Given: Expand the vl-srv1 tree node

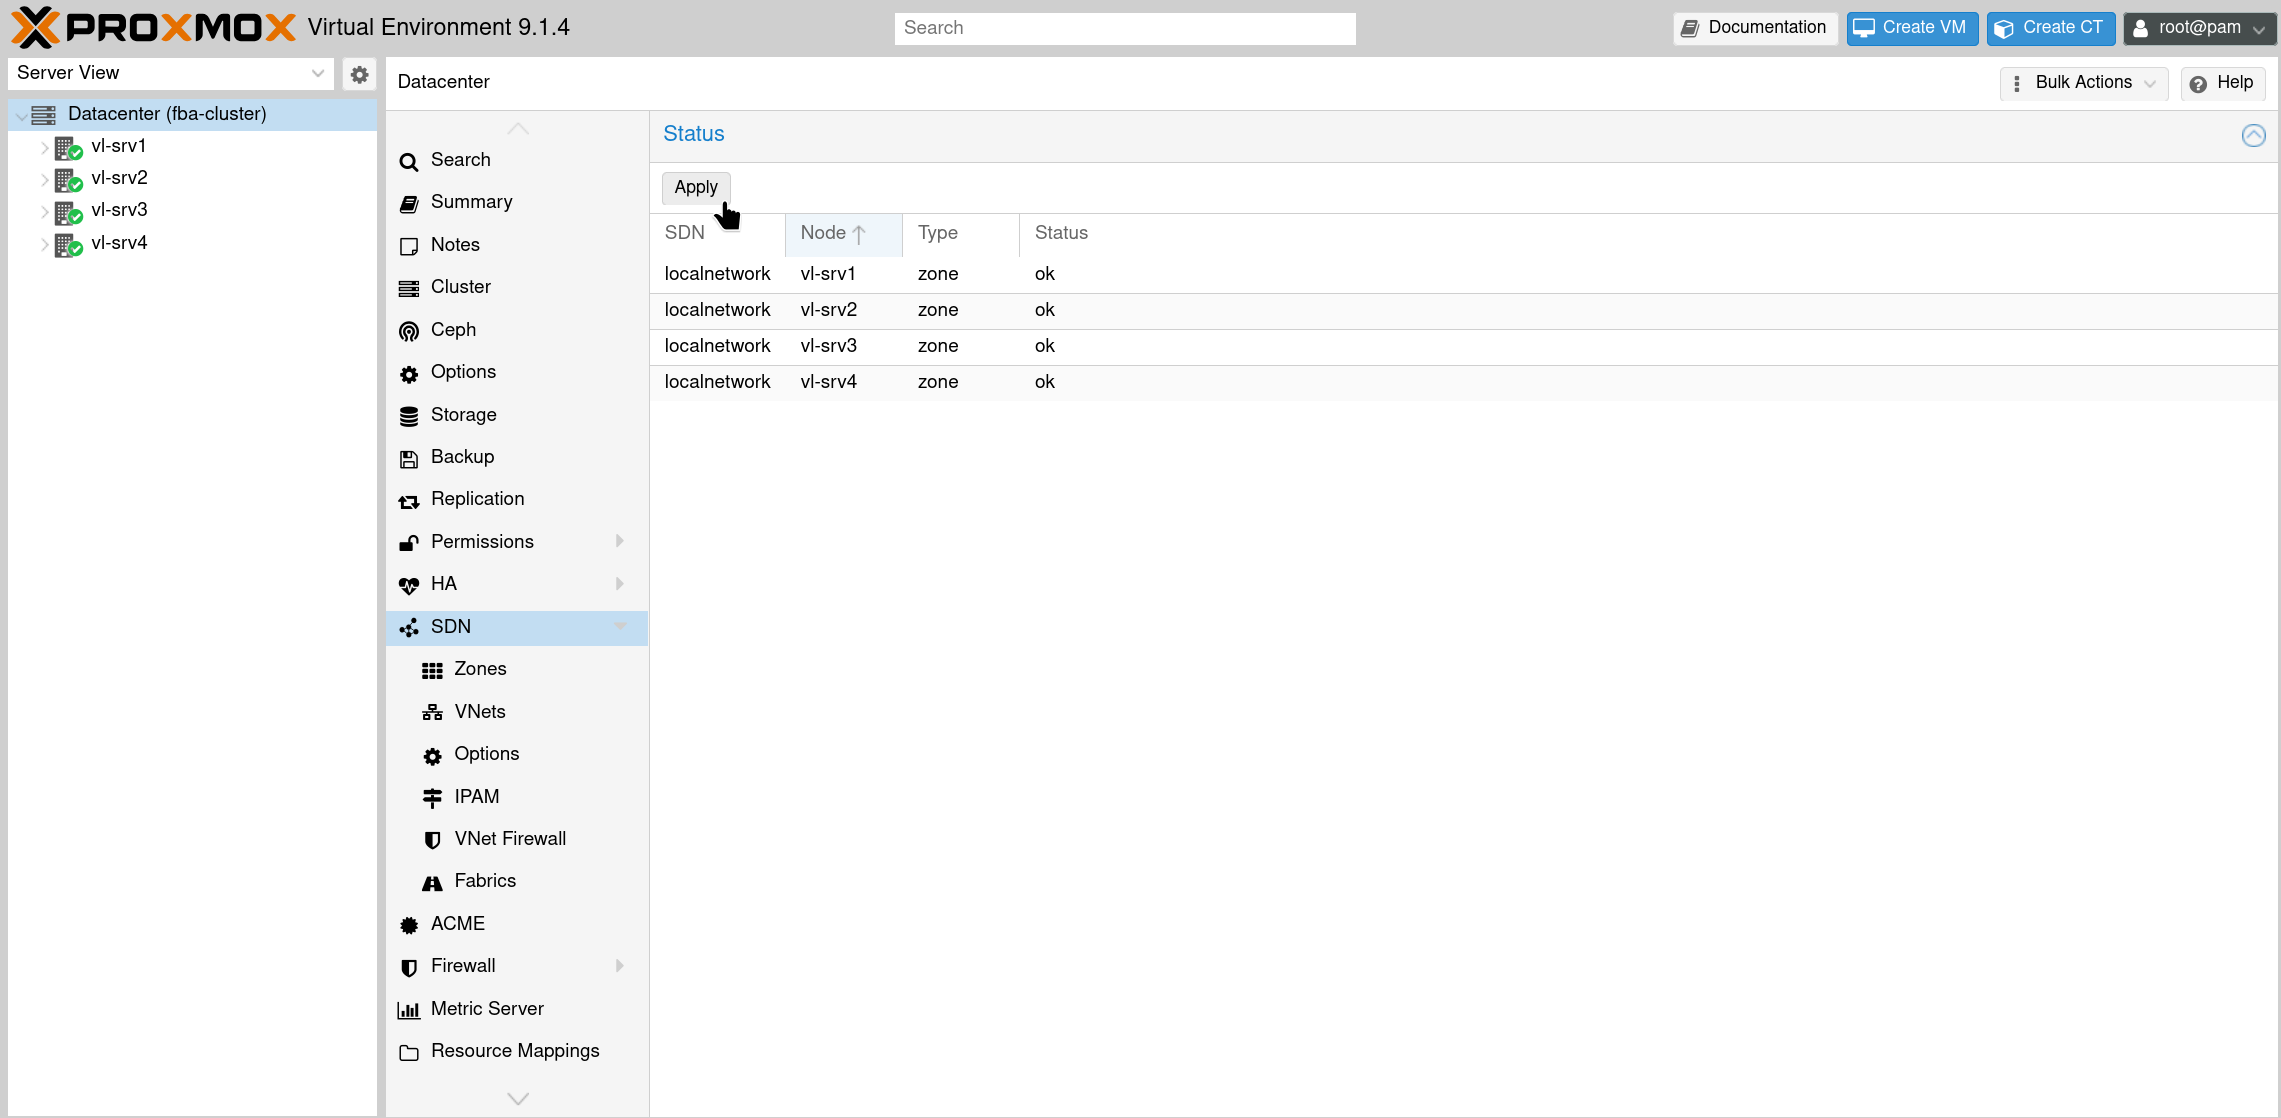Looking at the screenshot, I should point(44,147).
